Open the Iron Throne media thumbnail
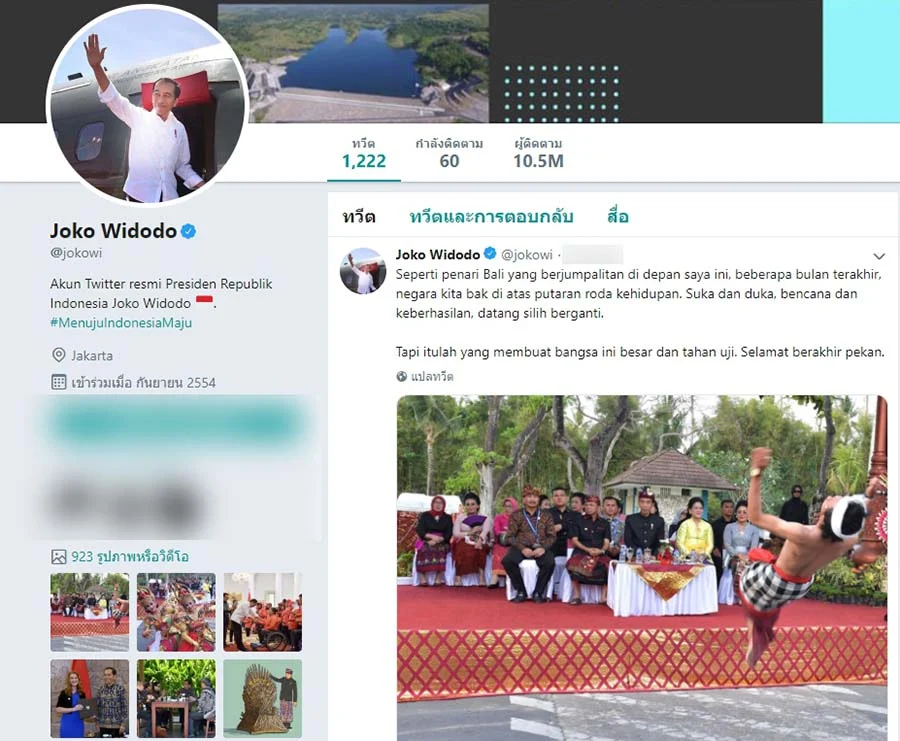Screen dimensions: 900x741 (262, 699)
